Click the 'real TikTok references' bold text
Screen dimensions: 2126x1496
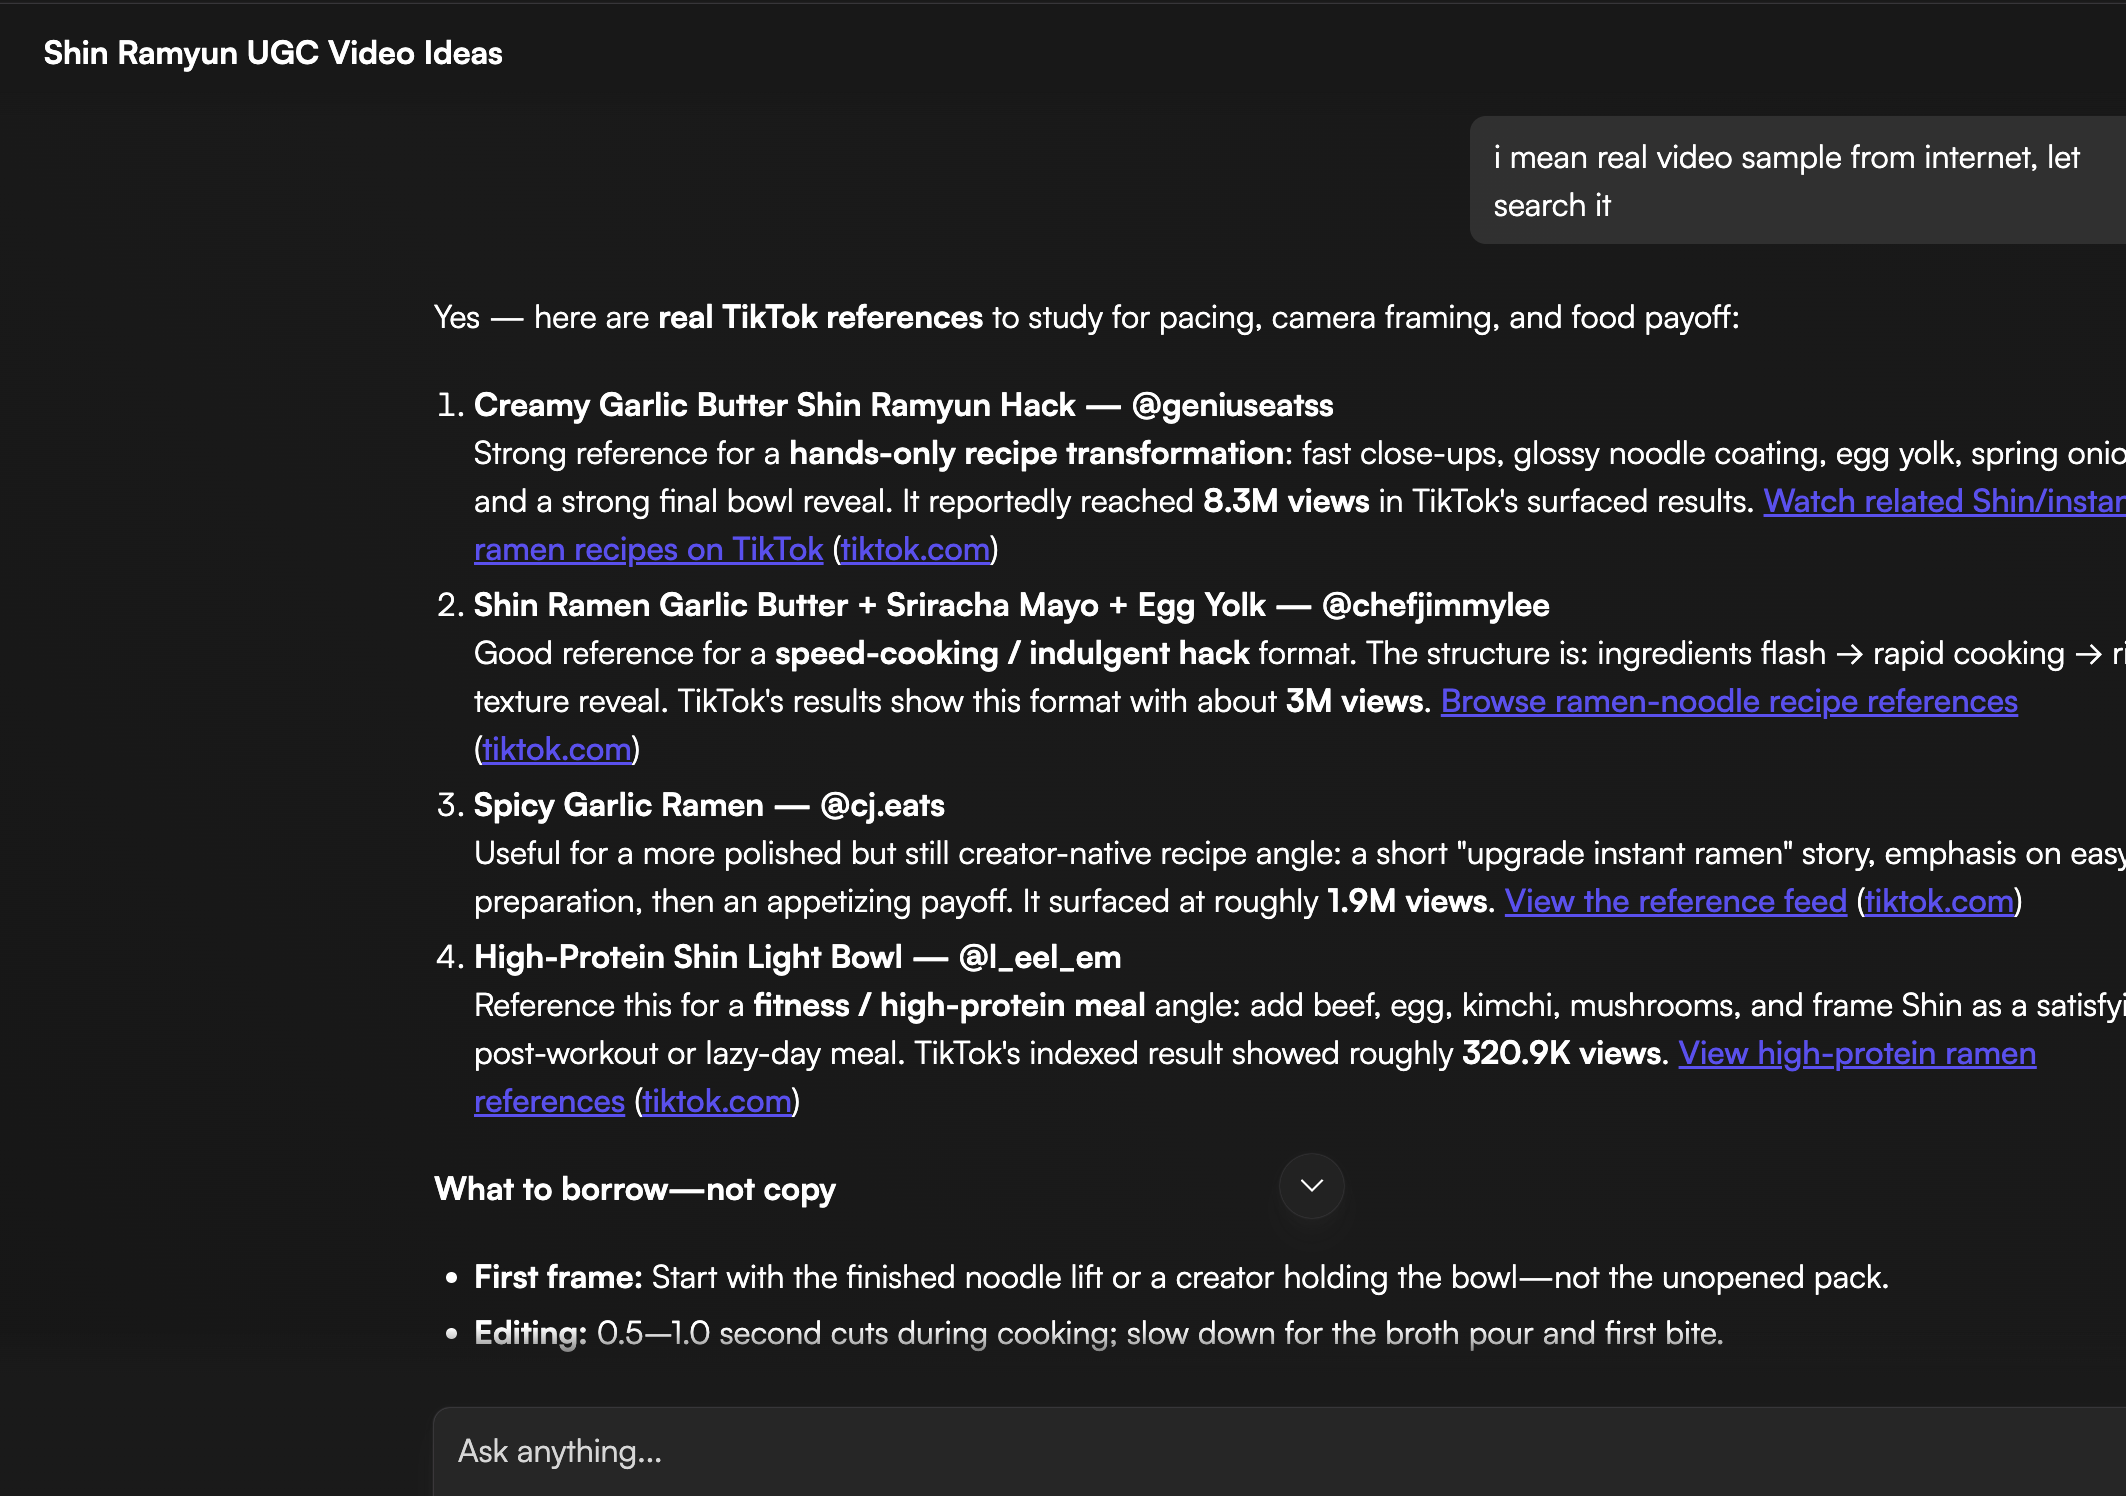point(821,317)
